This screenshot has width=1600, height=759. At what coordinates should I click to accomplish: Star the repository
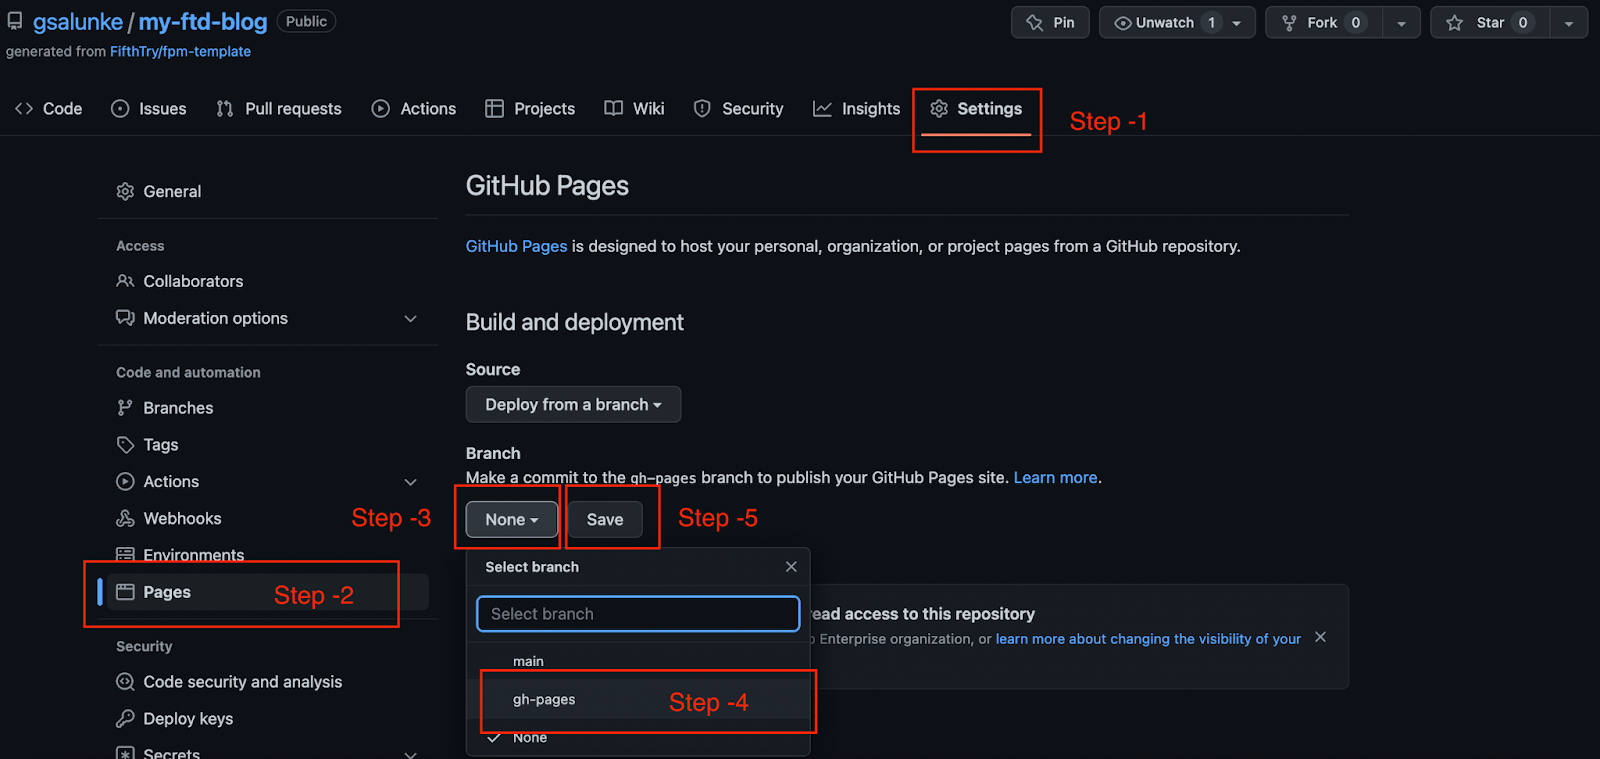click(x=1490, y=23)
